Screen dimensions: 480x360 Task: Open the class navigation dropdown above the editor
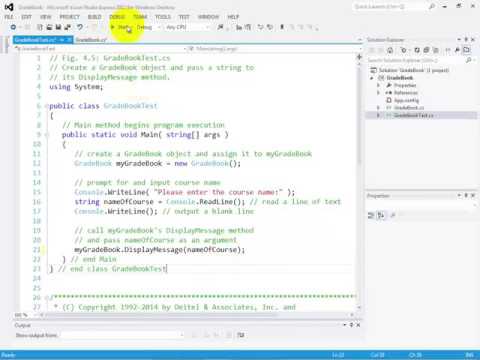pos(101,49)
